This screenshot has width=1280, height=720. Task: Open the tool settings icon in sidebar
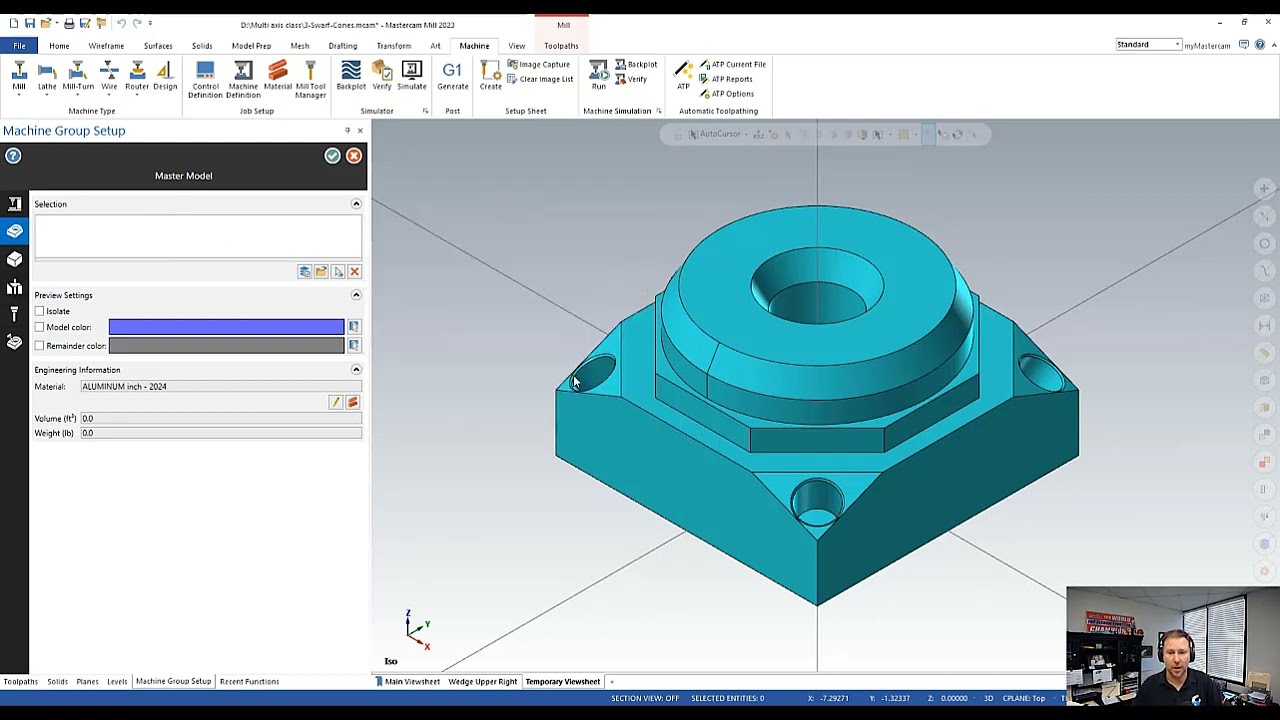click(x=14, y=315)
